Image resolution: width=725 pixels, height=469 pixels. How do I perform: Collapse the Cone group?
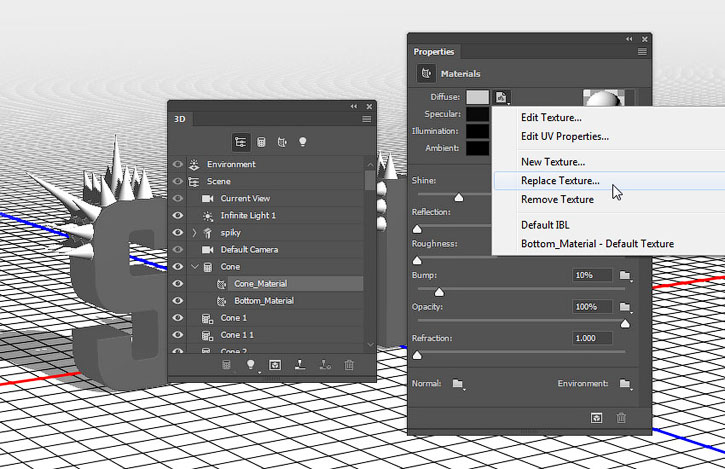195,267
